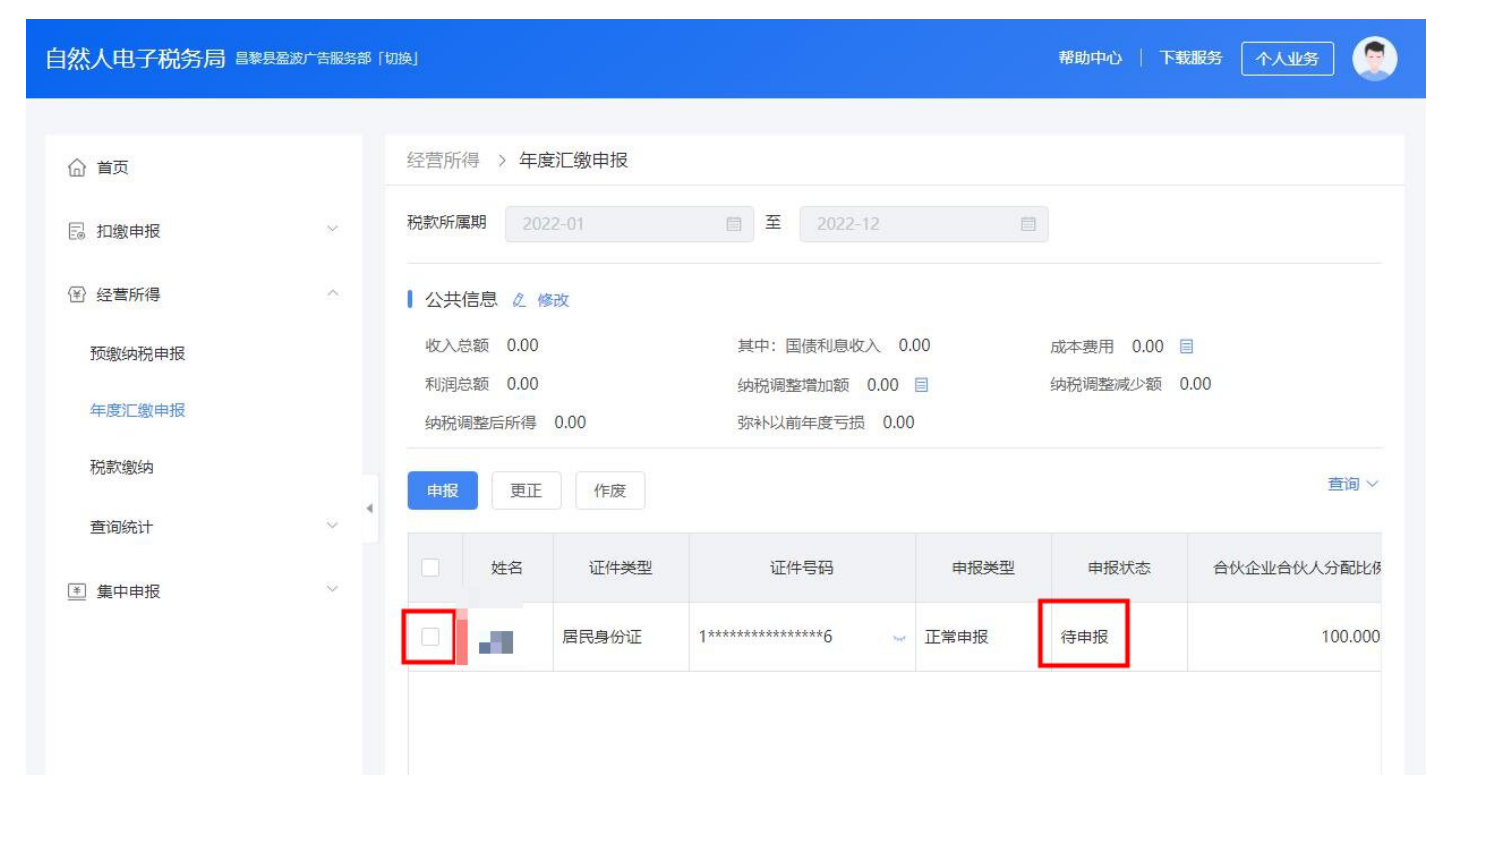Screen dimensions: 1494x841
Task: Reveal the masked ID number eye icon
Action: (899, 638)
